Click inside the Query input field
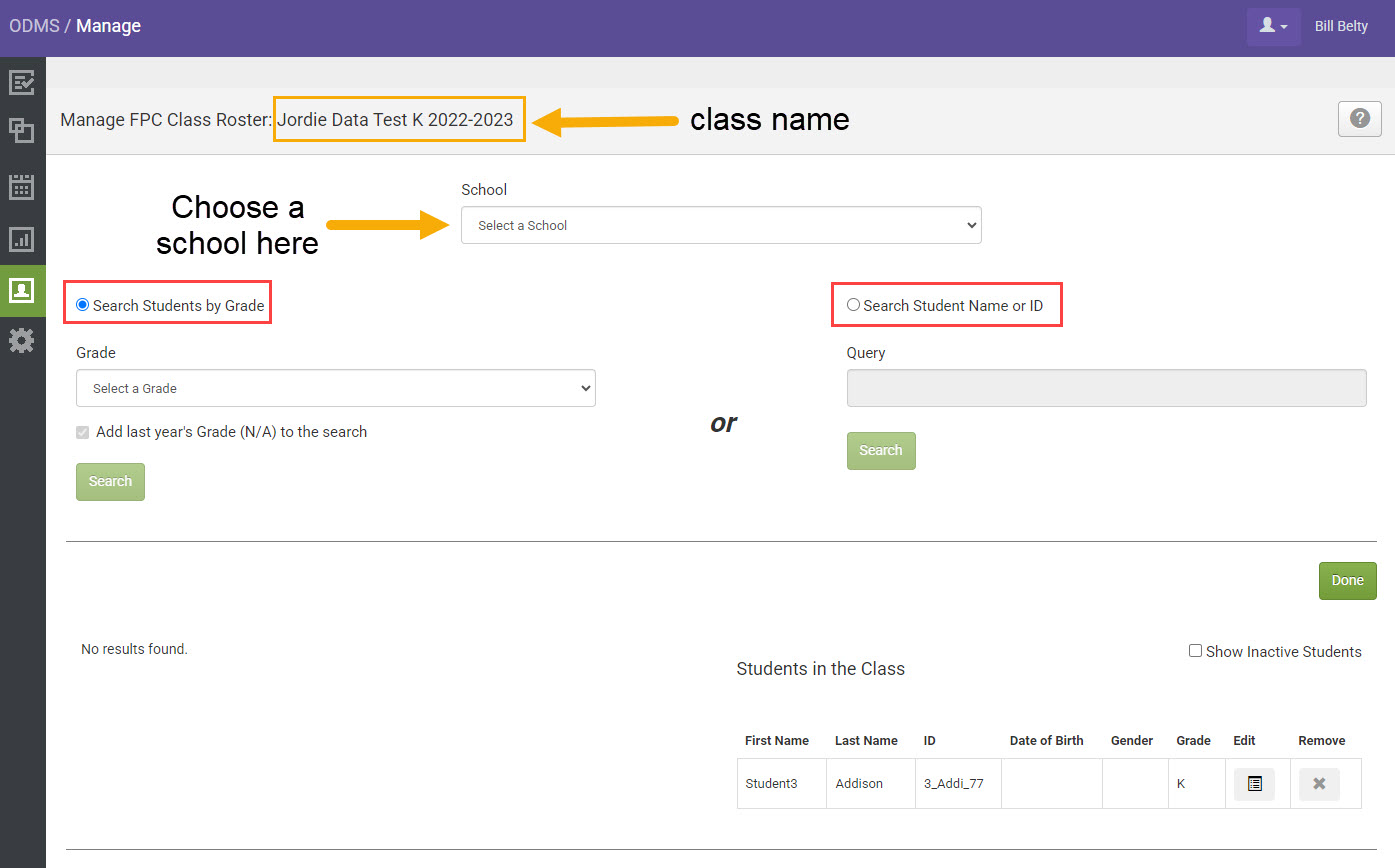 pos(1106,388)
